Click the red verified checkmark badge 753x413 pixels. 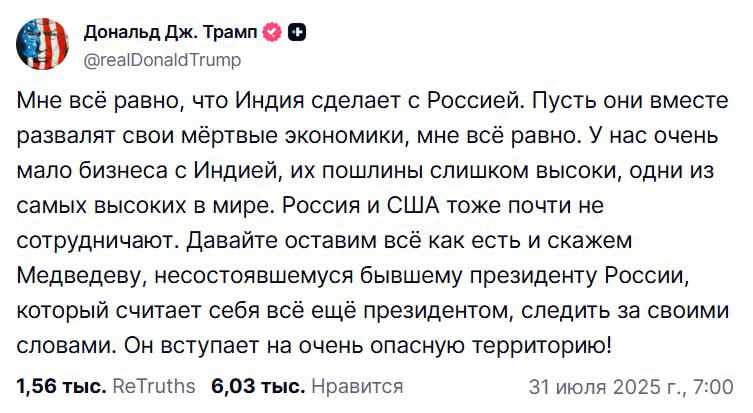pos(271,34)
